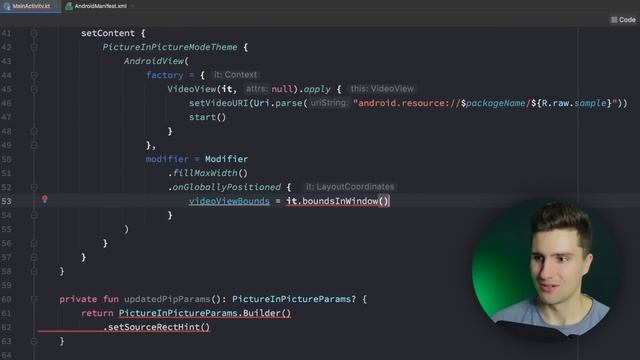Viewport: 640px width, 360px height.
Task: Click the fold end marker on line 54
Action: (34, 215)
